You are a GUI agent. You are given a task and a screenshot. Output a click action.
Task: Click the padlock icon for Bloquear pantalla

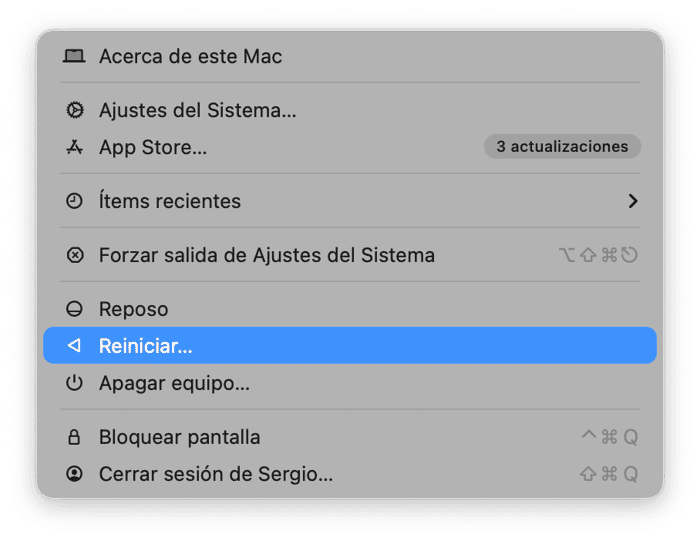[x=74, y=437]
